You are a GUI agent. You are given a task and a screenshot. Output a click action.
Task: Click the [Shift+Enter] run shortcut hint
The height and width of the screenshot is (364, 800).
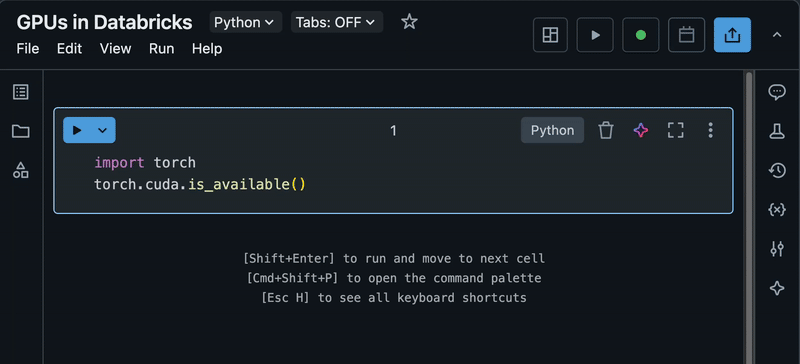pos(394,258)
